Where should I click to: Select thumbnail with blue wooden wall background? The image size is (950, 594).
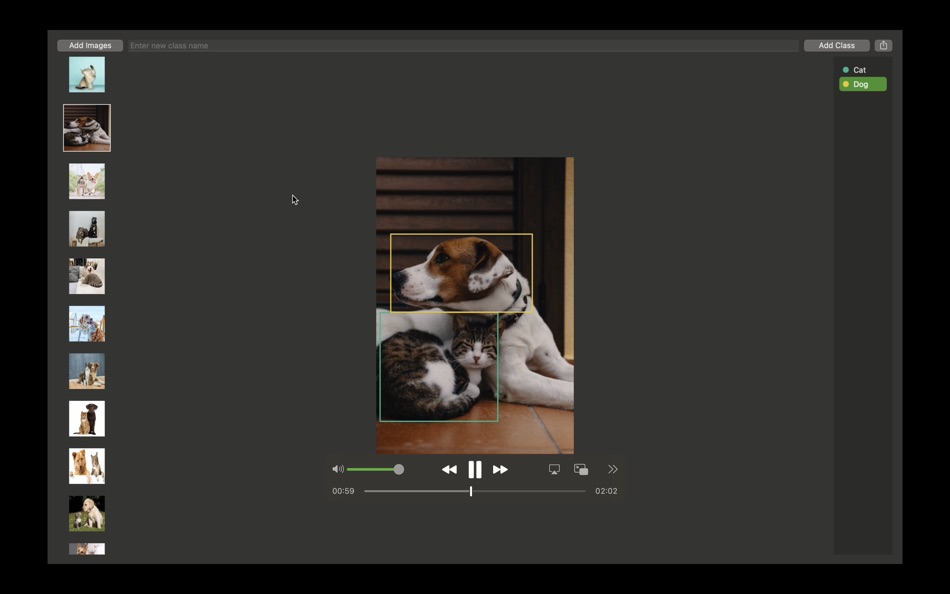(87, 371)
